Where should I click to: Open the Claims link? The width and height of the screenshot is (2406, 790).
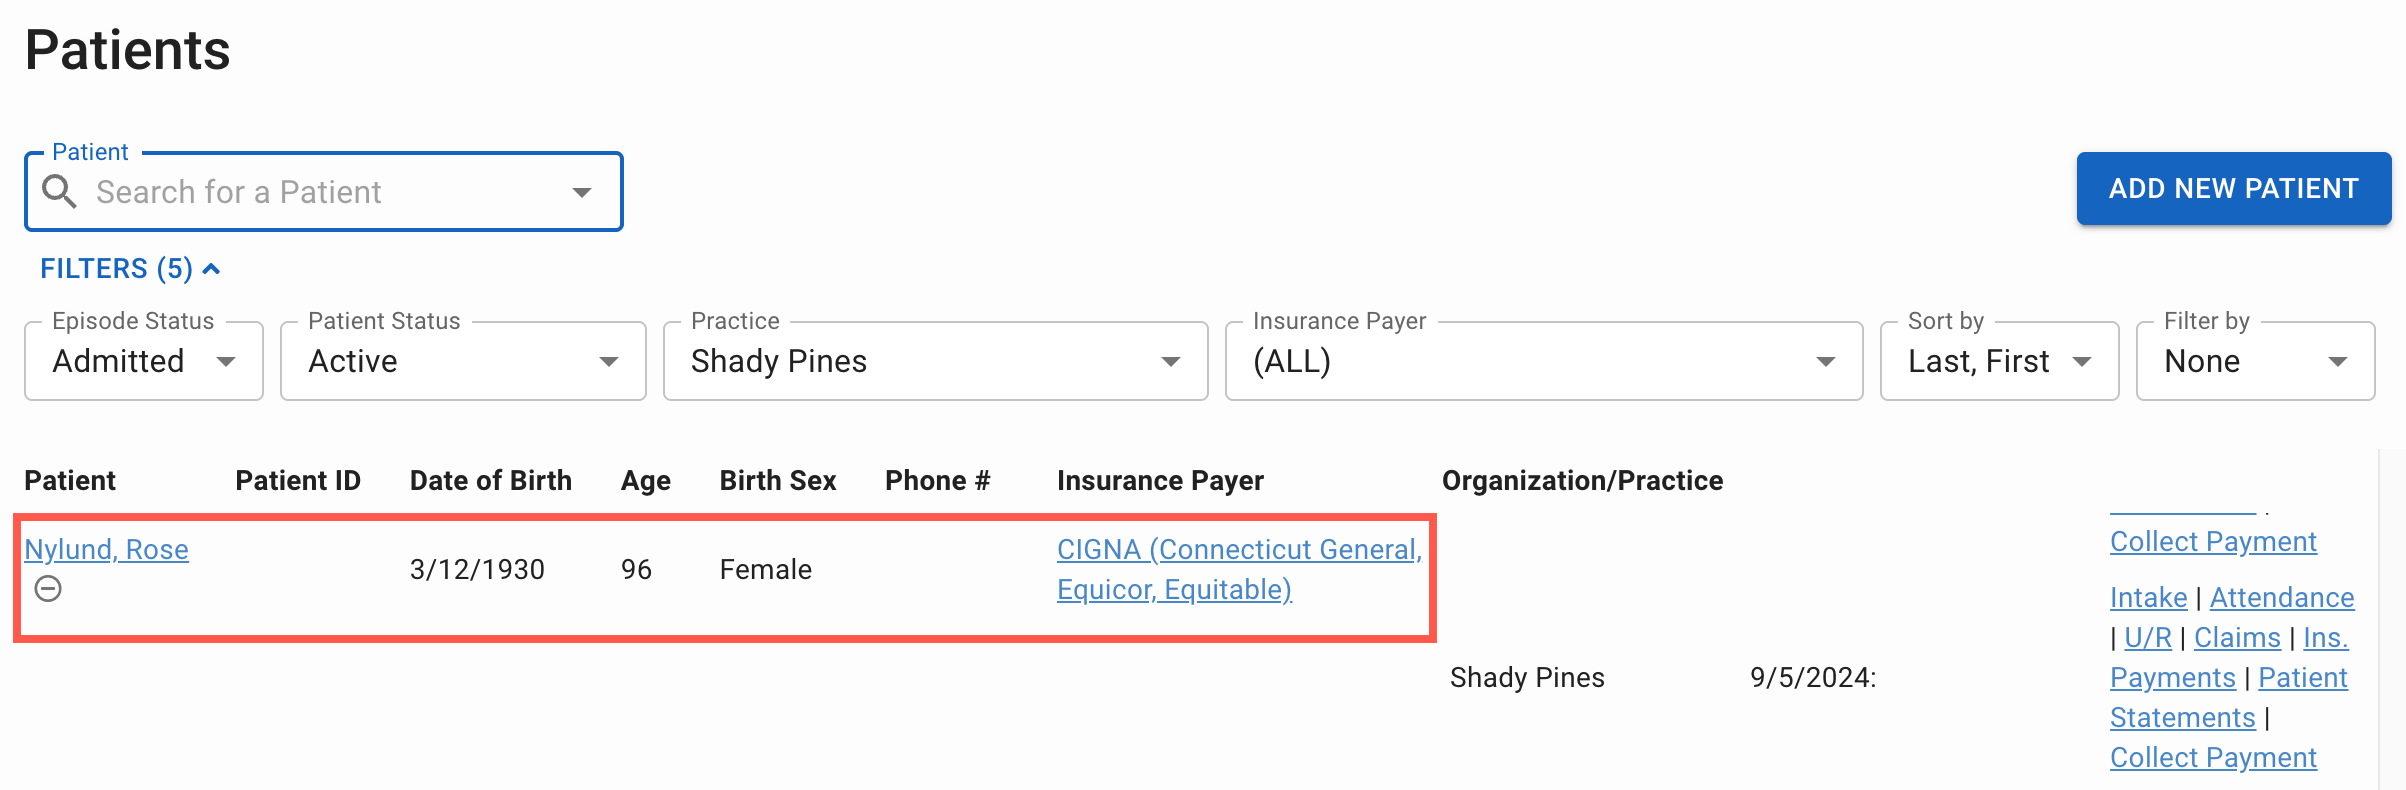[x=2237, y=637]
